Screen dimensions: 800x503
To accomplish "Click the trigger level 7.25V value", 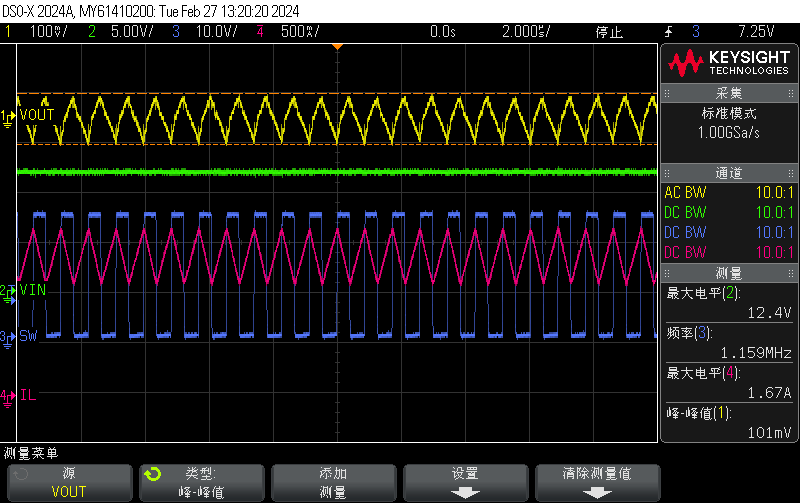I will (756, 32).
